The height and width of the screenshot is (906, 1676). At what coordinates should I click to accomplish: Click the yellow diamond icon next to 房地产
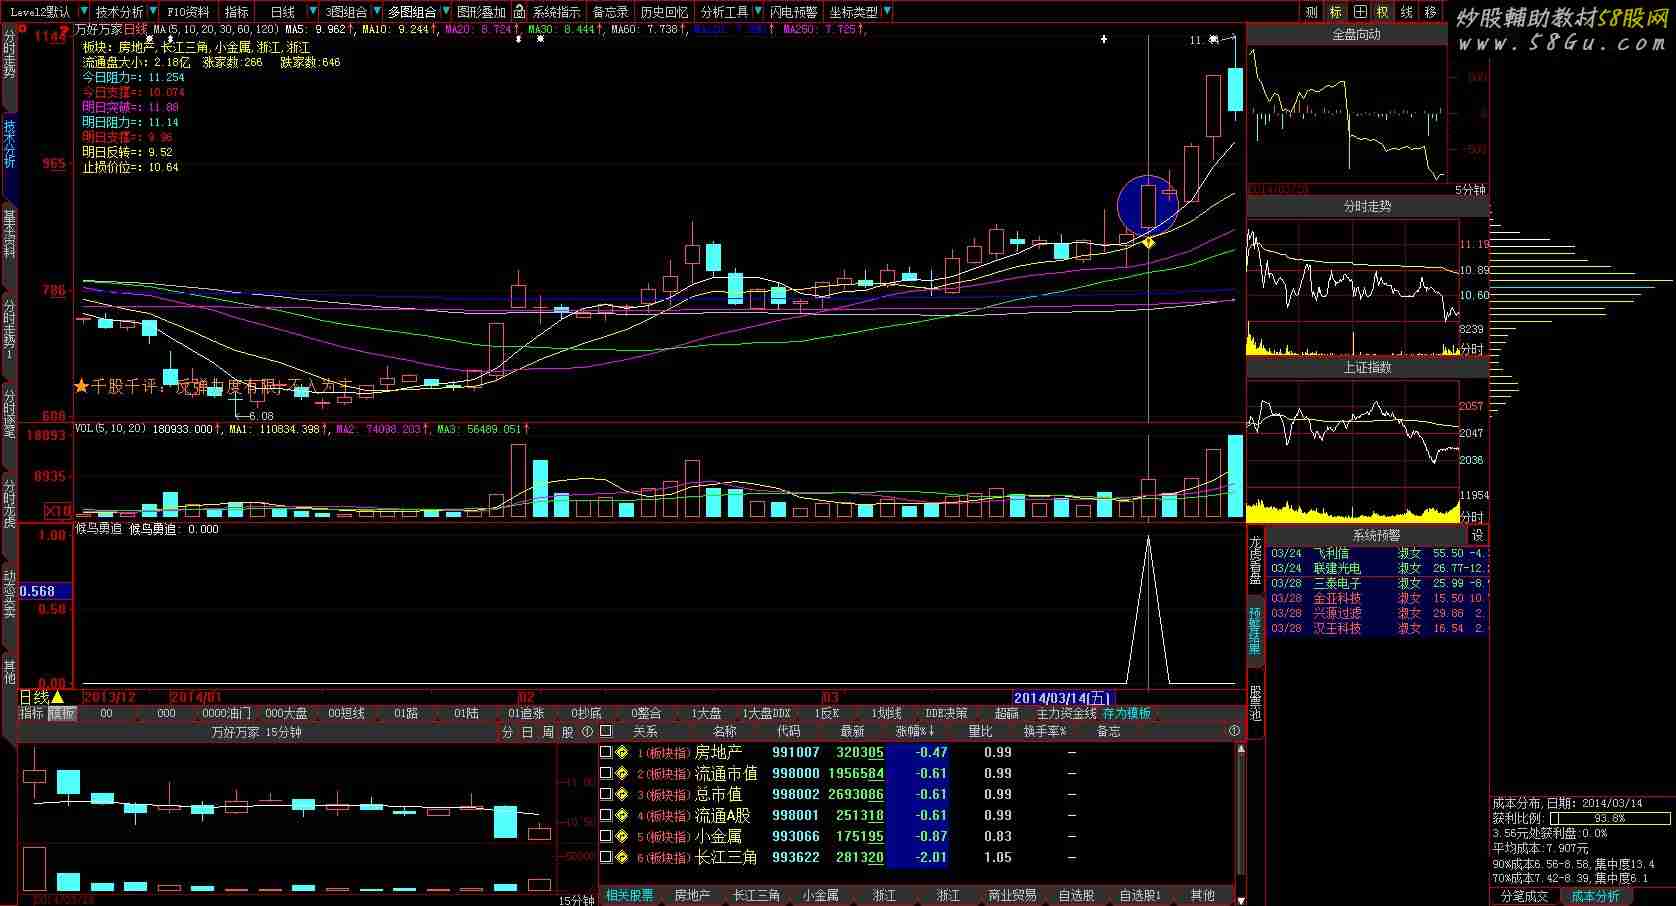[x=622, y=753]
